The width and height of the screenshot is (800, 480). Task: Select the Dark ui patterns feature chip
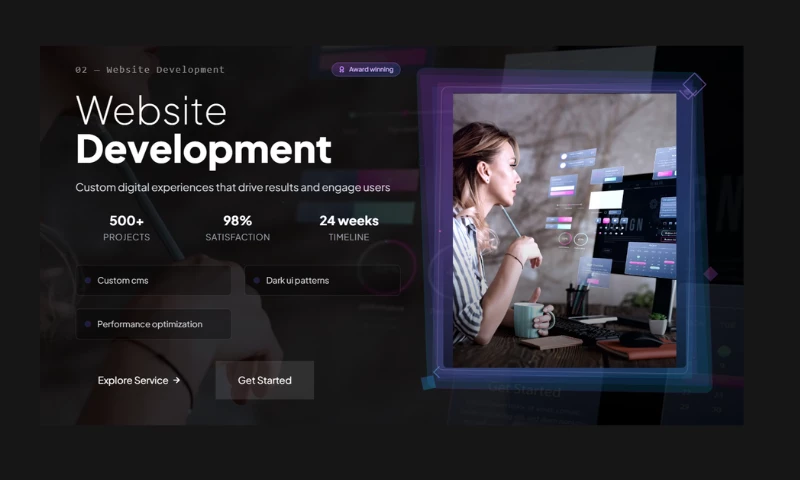(322, 280)
